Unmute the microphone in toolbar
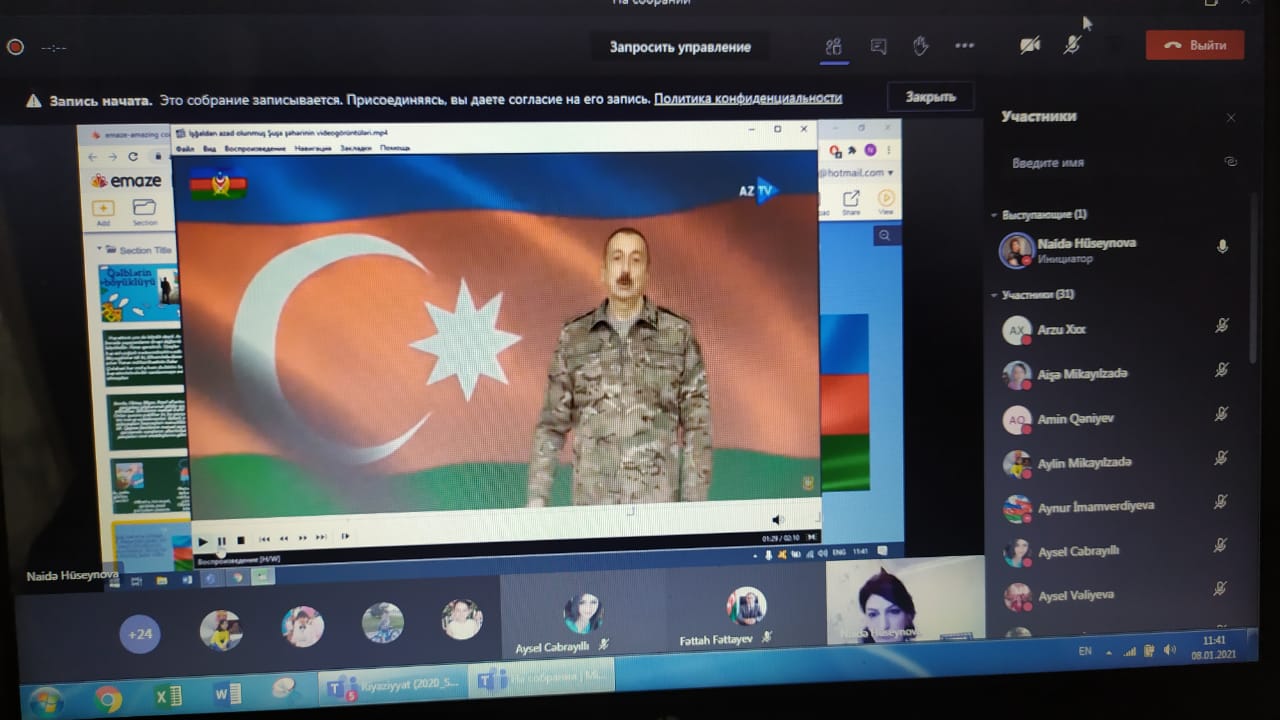 pos(1072,45)
